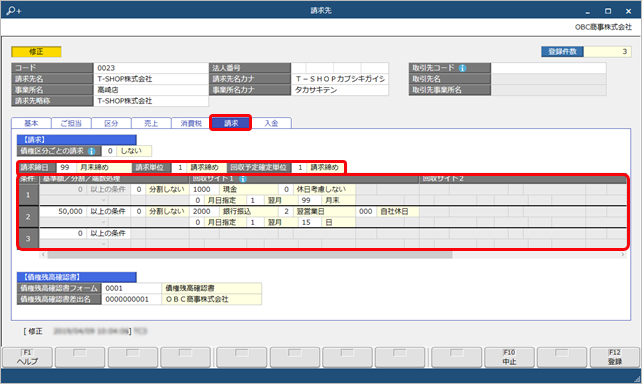Click the search-plus icon in title bar
Viewport: 642px width, 384px height.
(x=14, y=10)
